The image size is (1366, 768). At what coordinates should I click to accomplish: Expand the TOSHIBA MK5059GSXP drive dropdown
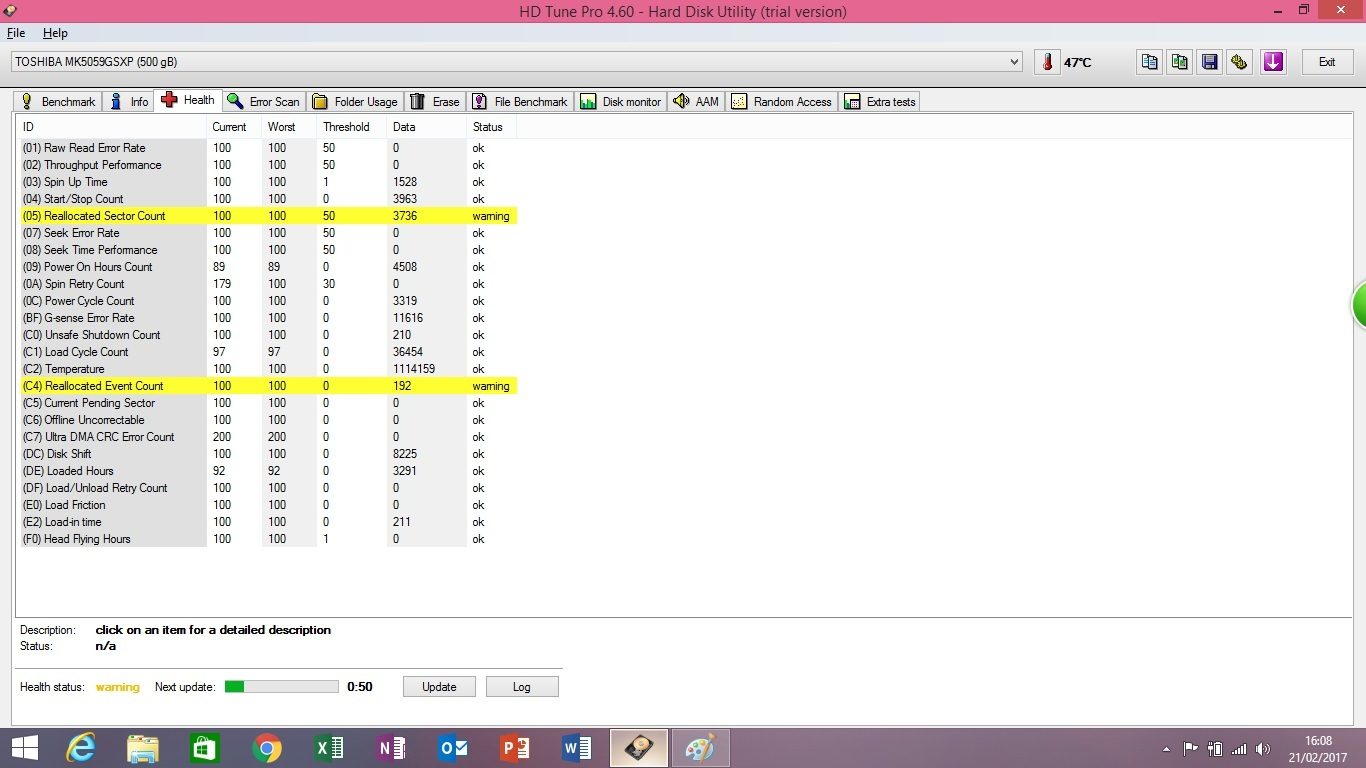pyautogui.click(x=1016, y=62)
